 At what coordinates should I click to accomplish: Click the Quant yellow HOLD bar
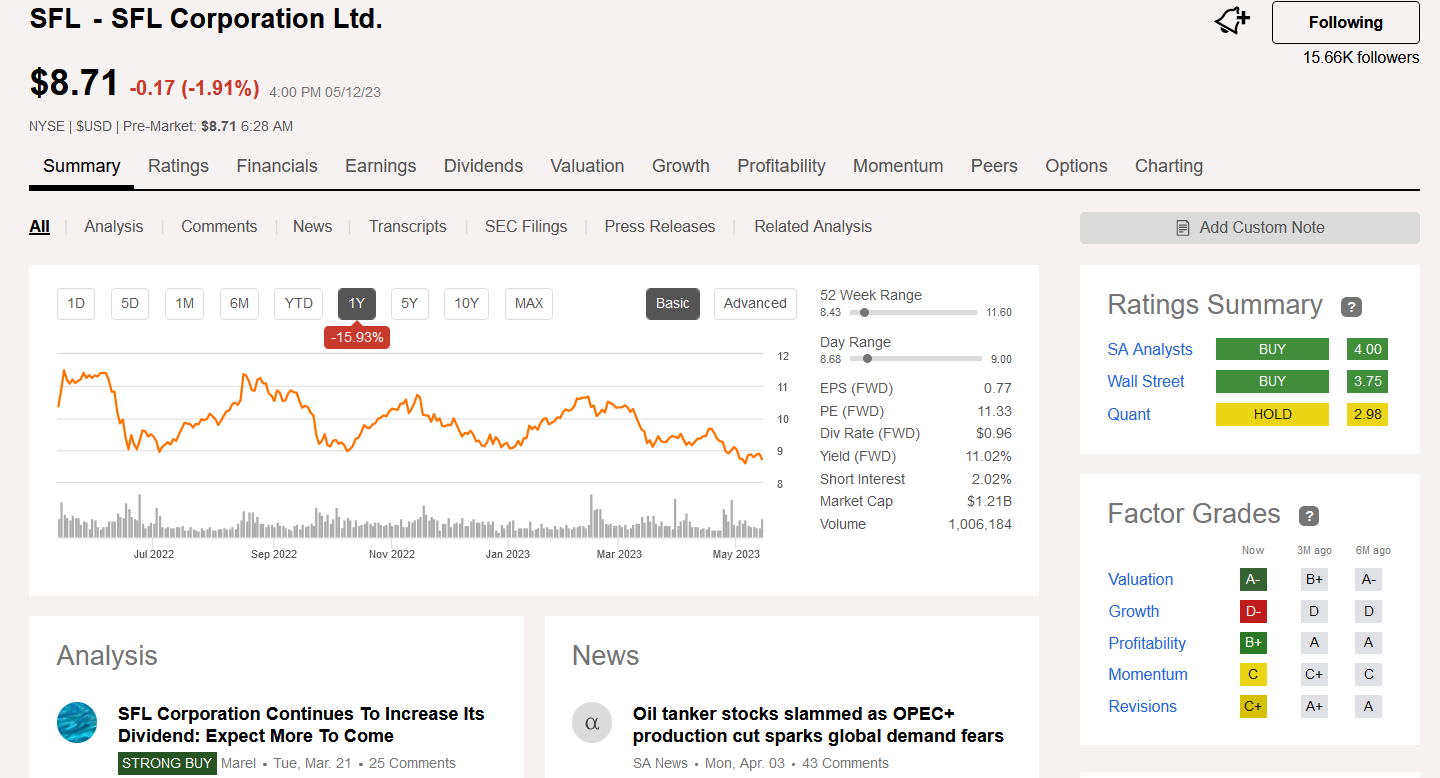[x=1272, y=415]
